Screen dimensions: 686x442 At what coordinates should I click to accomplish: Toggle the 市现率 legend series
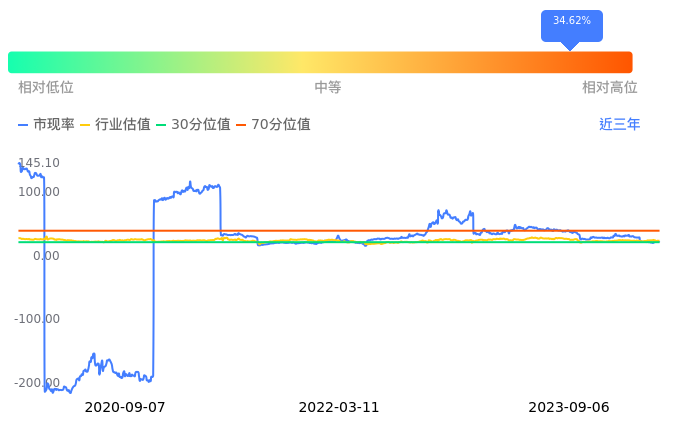click(x=47, y=125)
